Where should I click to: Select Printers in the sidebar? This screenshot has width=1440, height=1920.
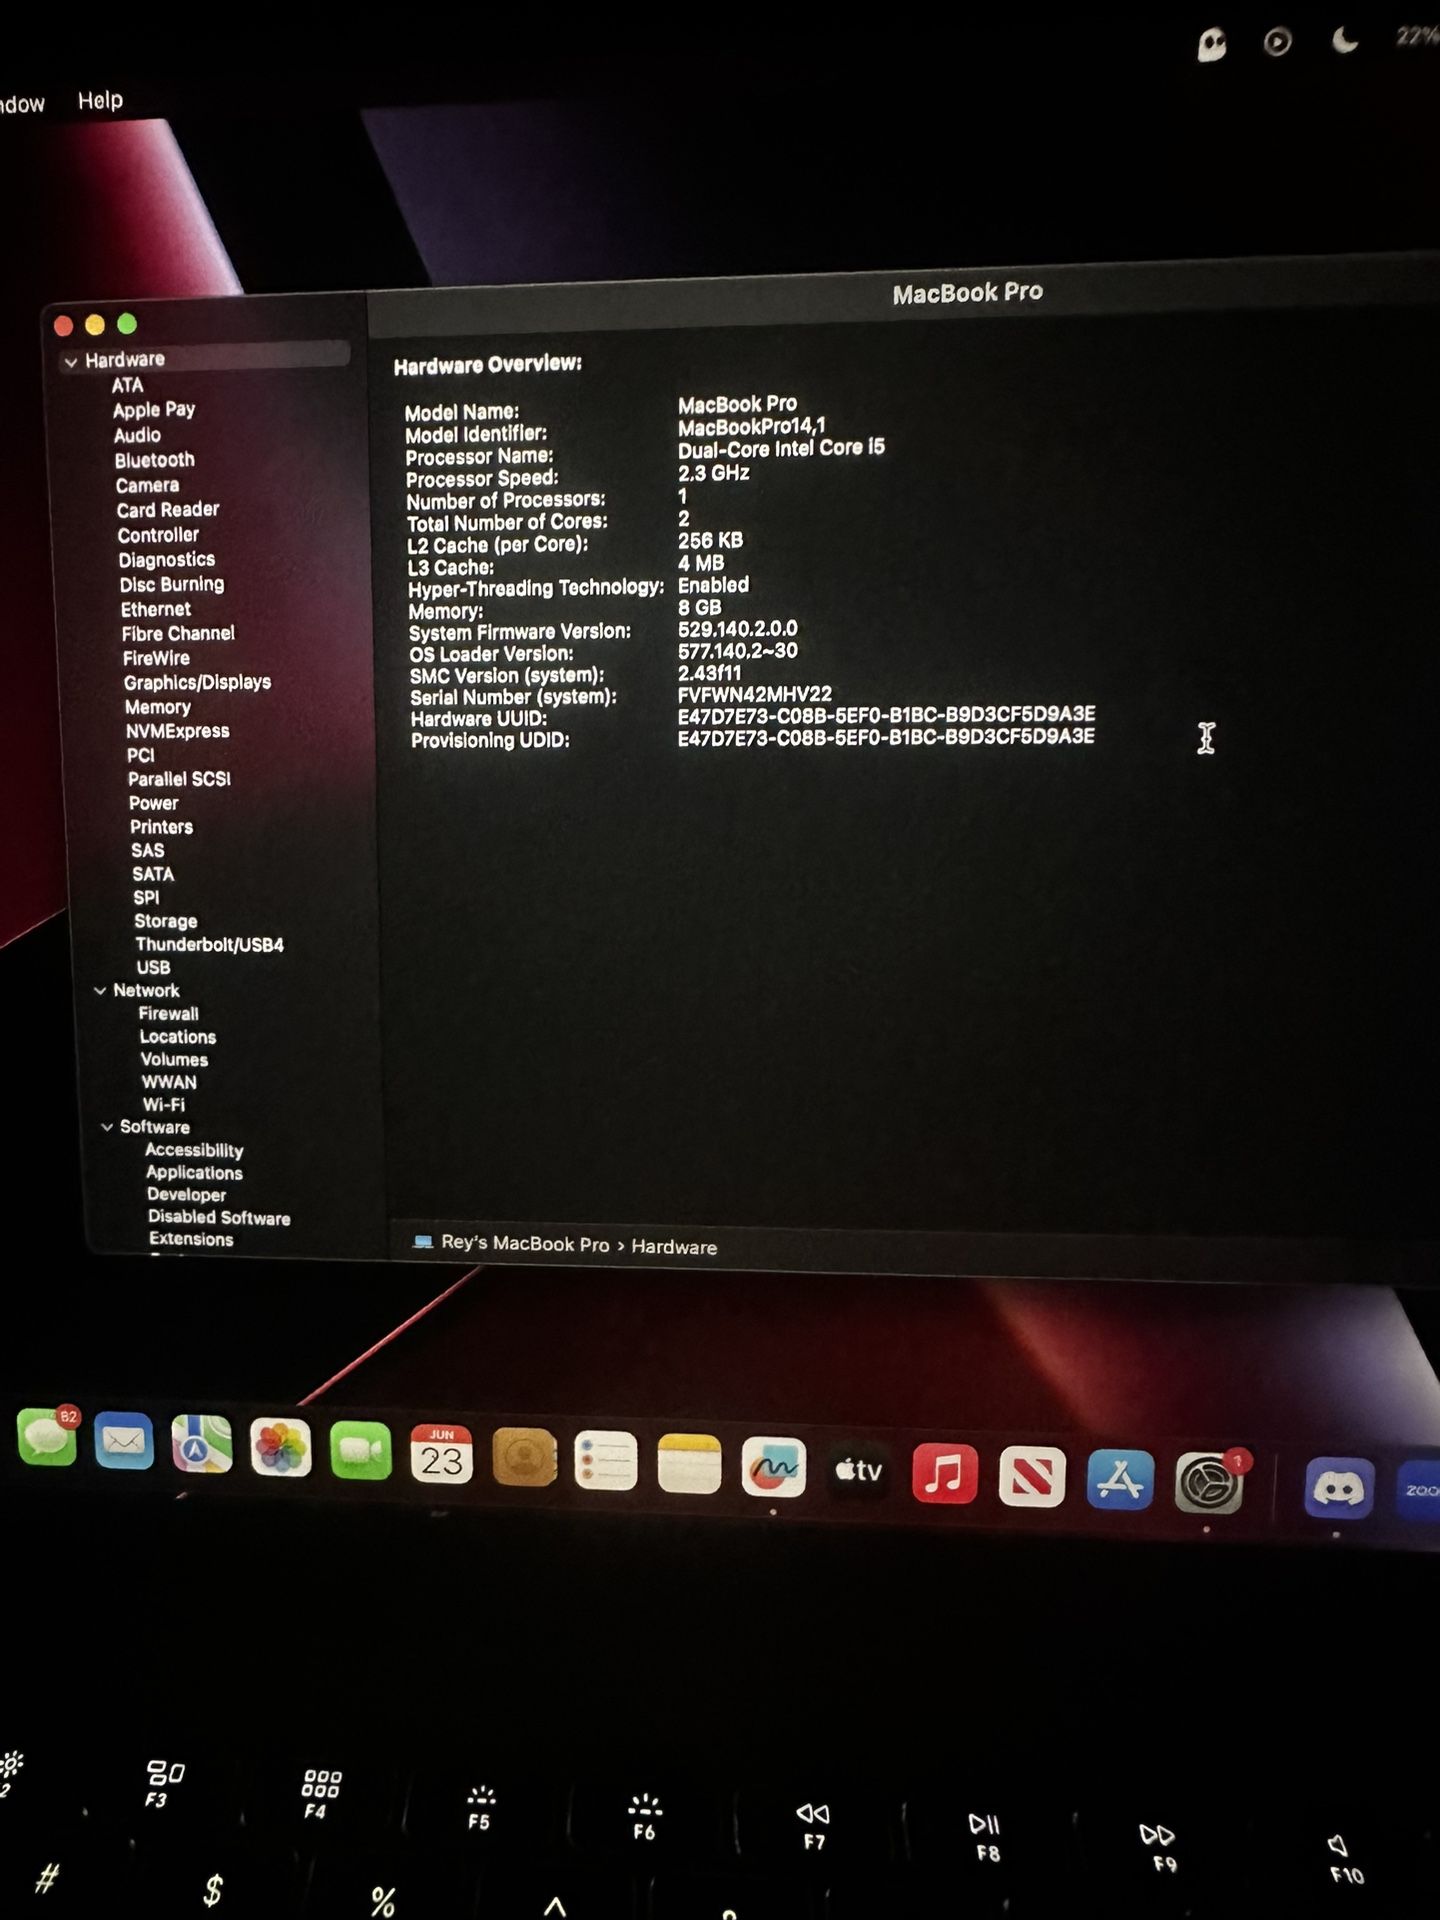[x=161, y=827]
